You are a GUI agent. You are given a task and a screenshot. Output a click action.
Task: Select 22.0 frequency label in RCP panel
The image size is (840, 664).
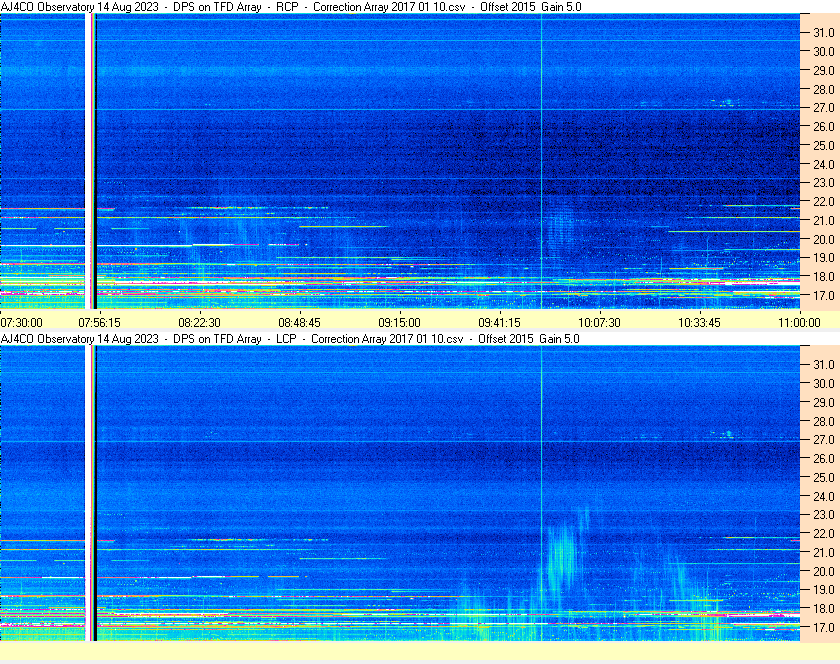coord(824,202)
